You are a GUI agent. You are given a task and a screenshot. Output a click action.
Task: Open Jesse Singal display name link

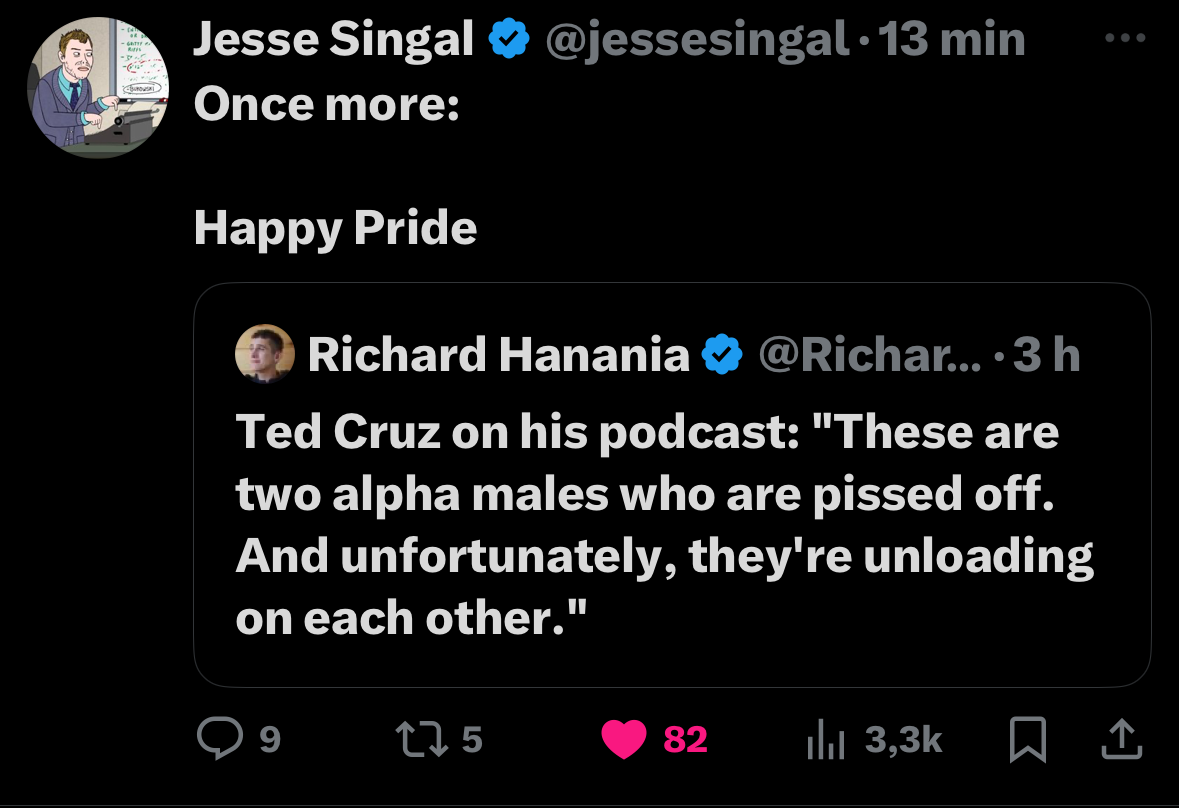334,39
